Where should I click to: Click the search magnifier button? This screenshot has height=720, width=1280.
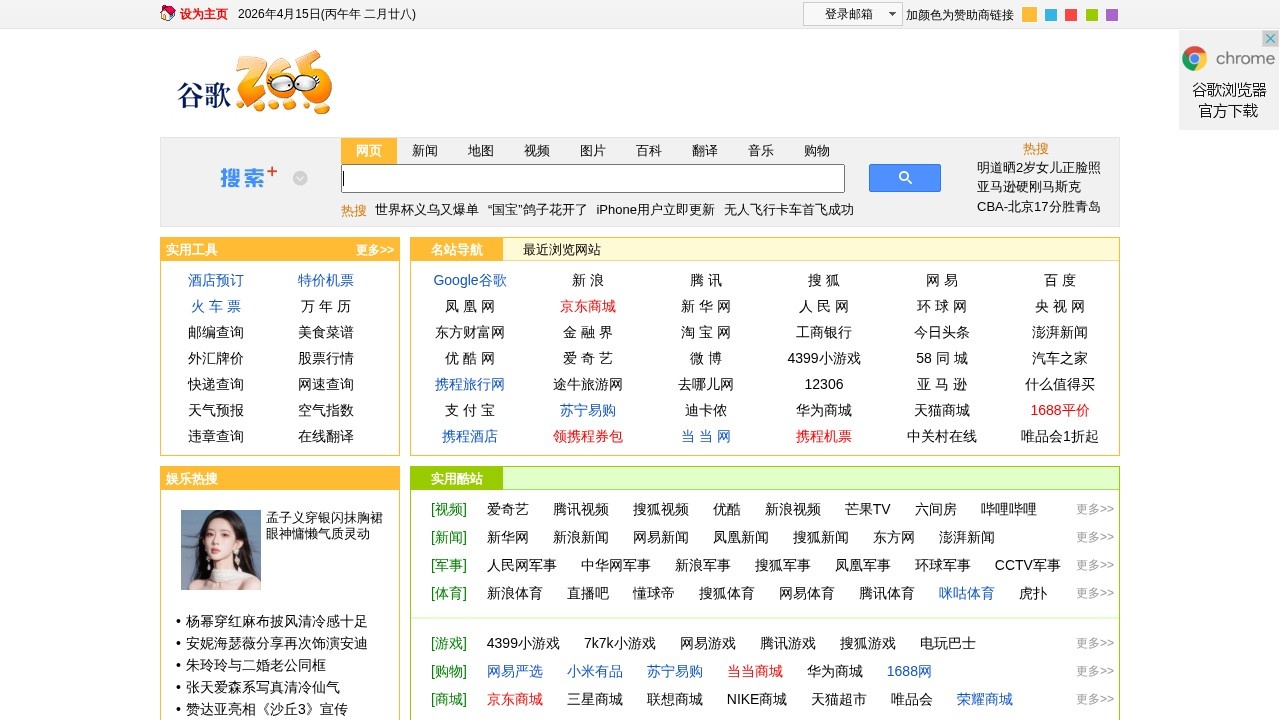(903, 177)
